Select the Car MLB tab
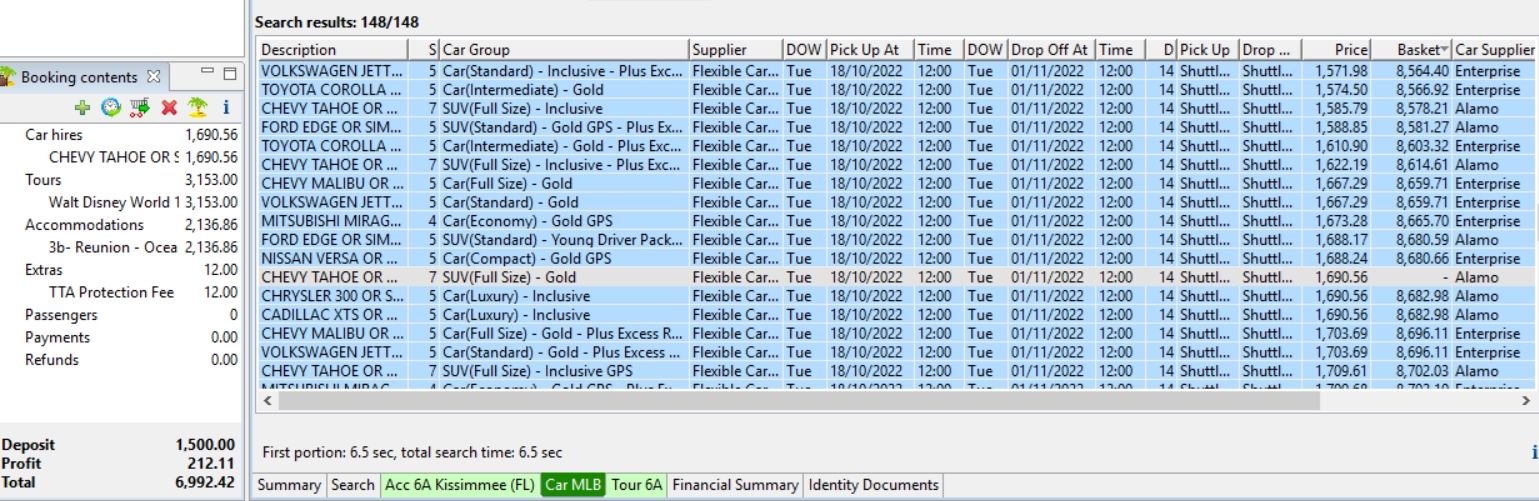Screen dimensions: 1539x501 tap(574, 485)
